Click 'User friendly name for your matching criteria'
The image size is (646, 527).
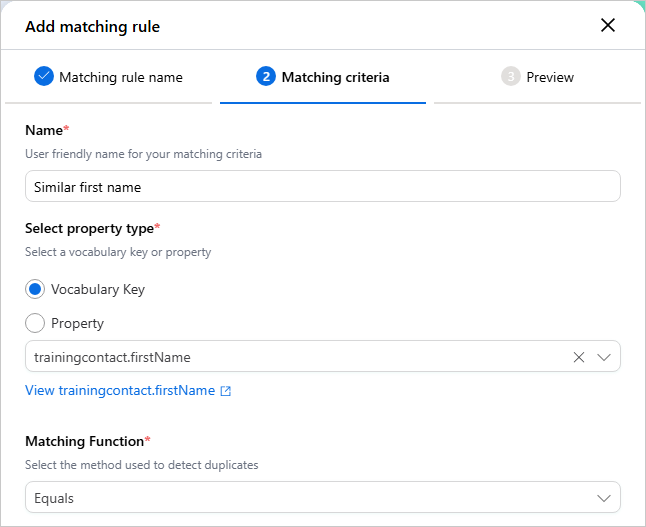[143, 154]
